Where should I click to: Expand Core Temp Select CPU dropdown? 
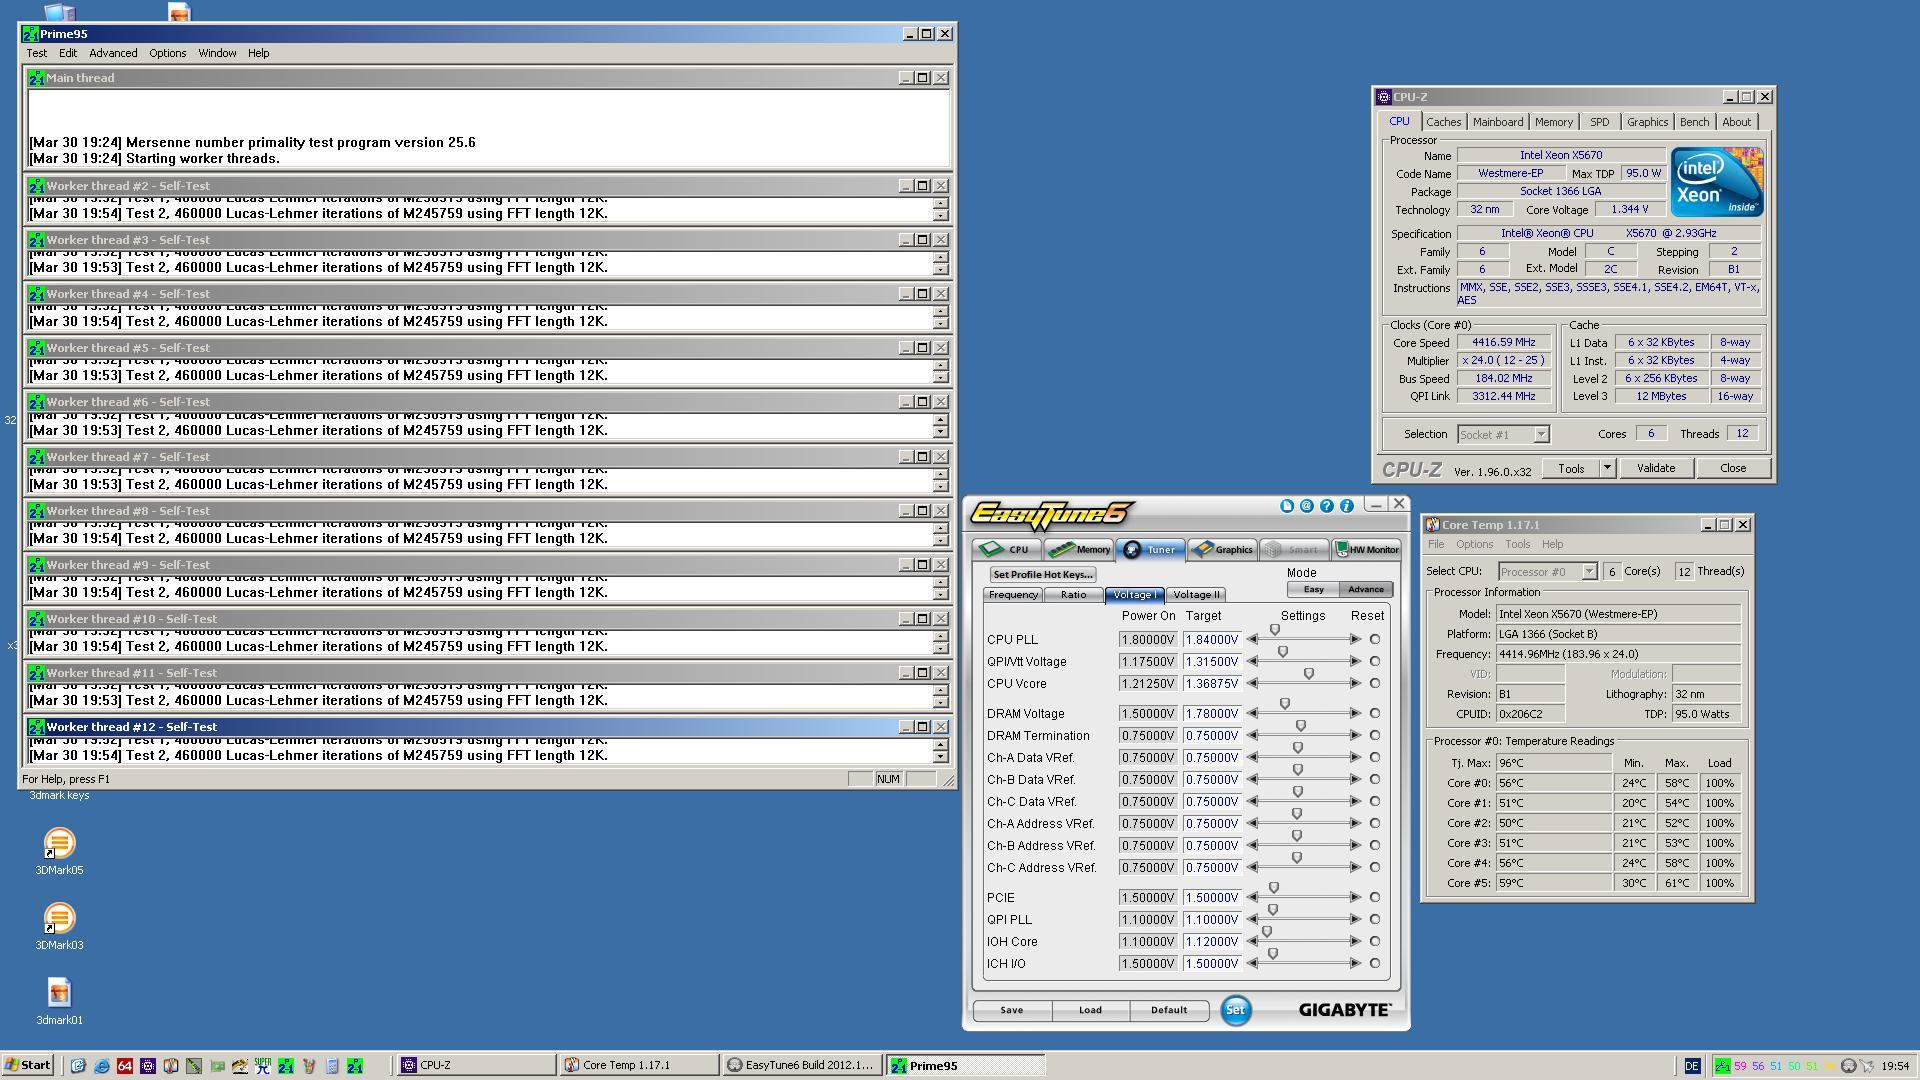[x=1588, y=572]
